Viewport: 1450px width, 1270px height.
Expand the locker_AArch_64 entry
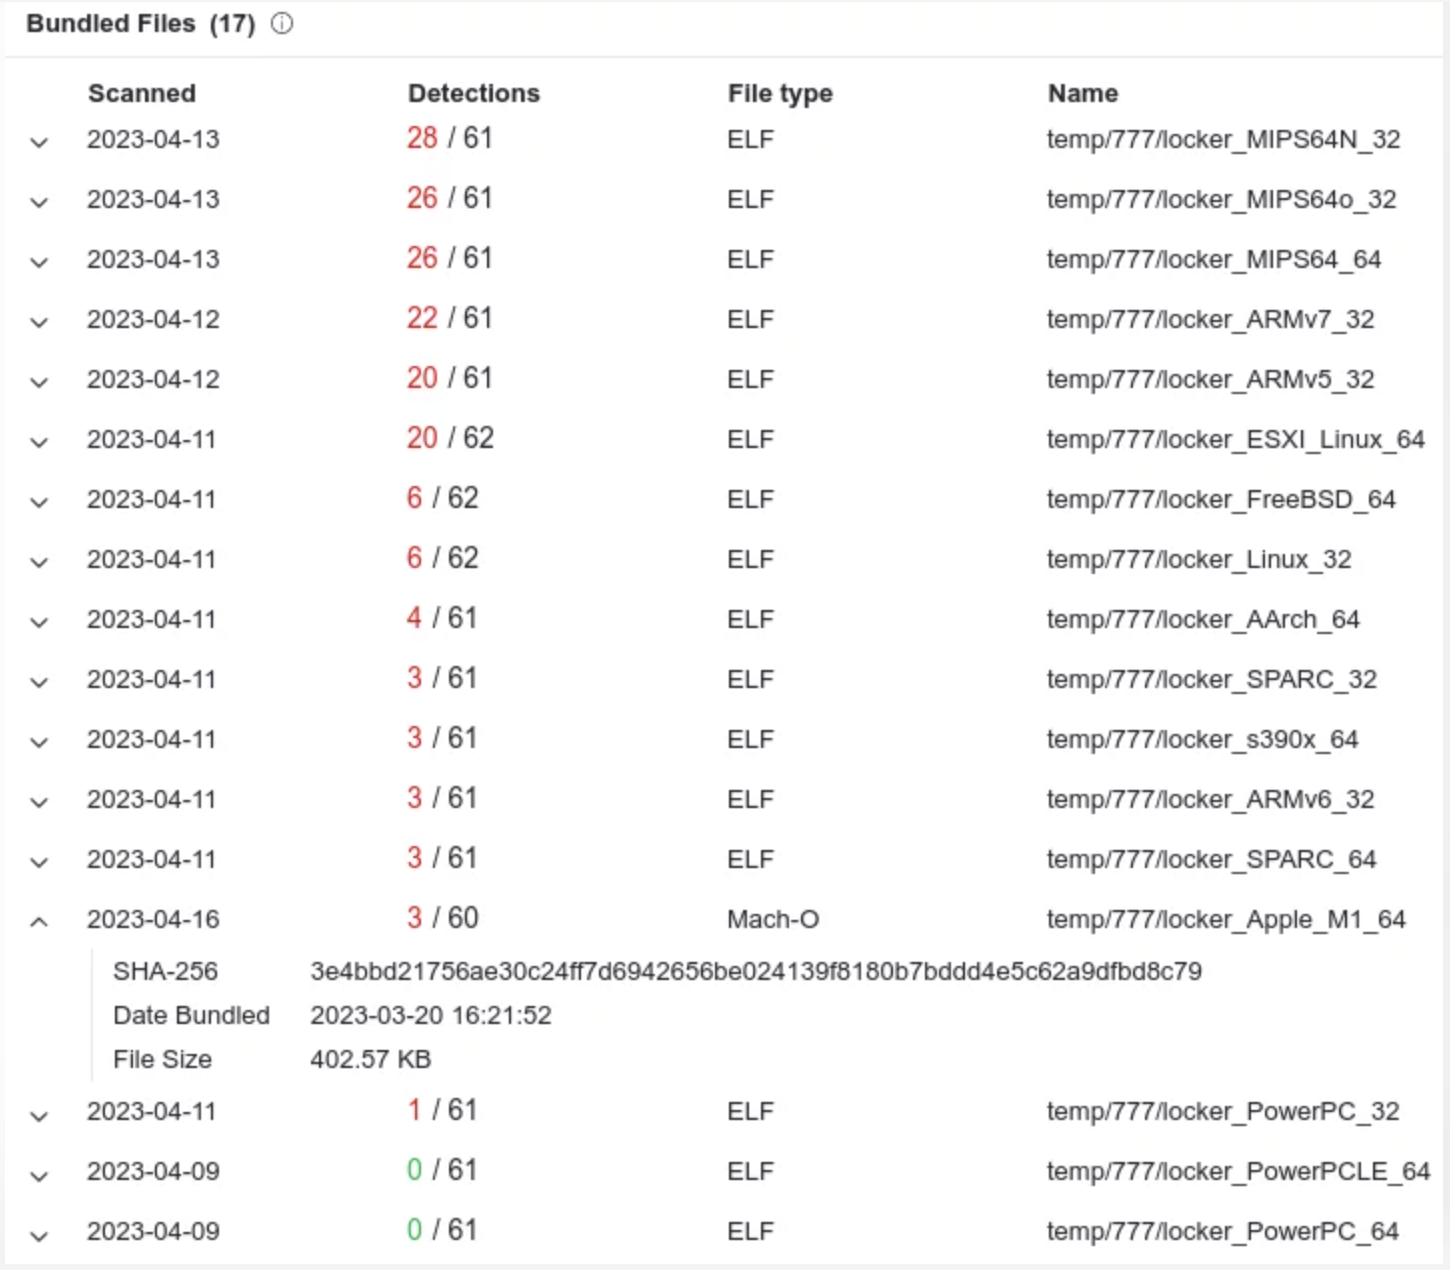[x=39, y=622]
